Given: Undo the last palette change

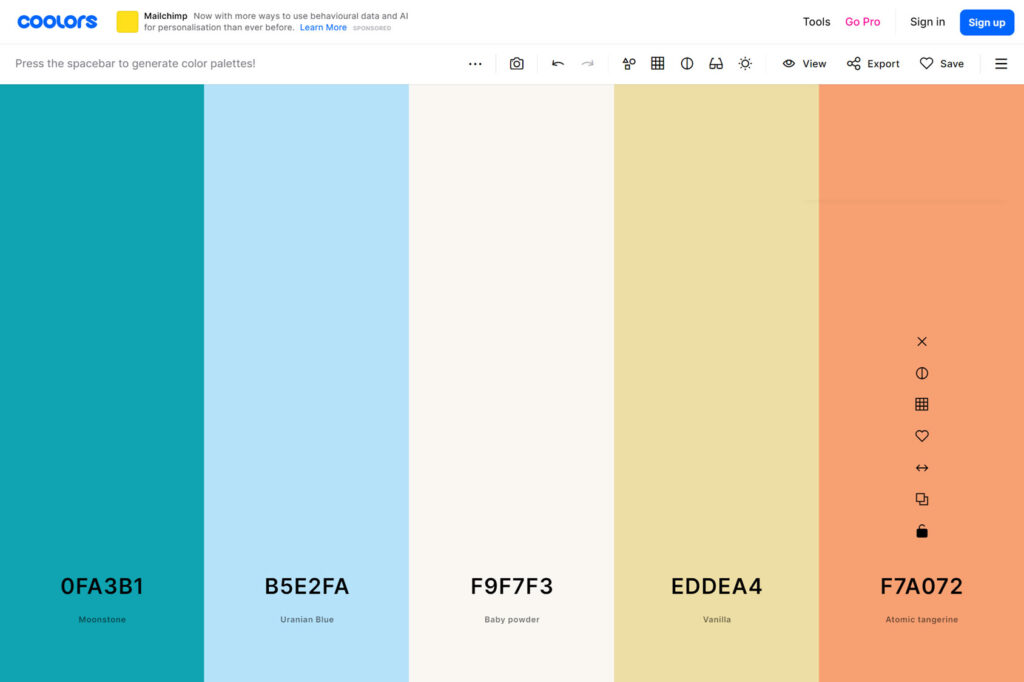Looking at the screenshot, I should tap(558, 63).
